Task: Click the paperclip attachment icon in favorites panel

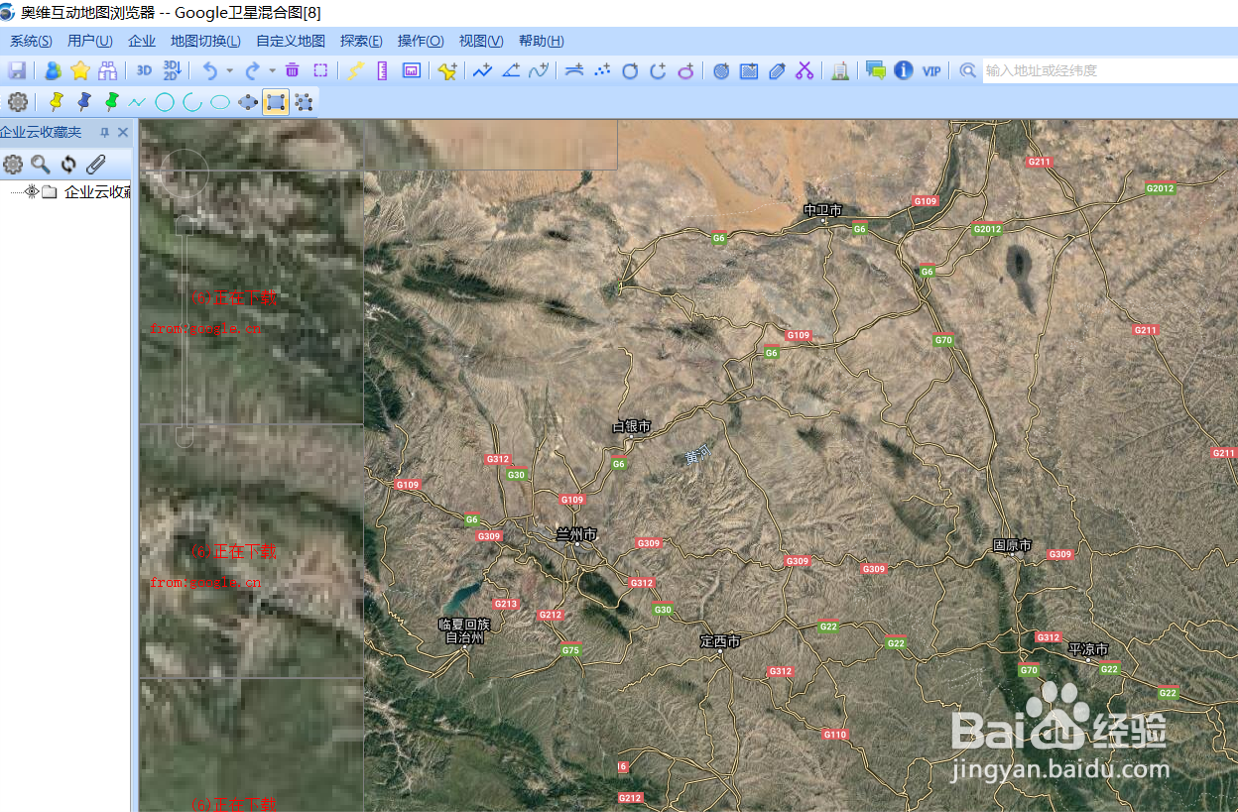Action: [x=95, y=165]
